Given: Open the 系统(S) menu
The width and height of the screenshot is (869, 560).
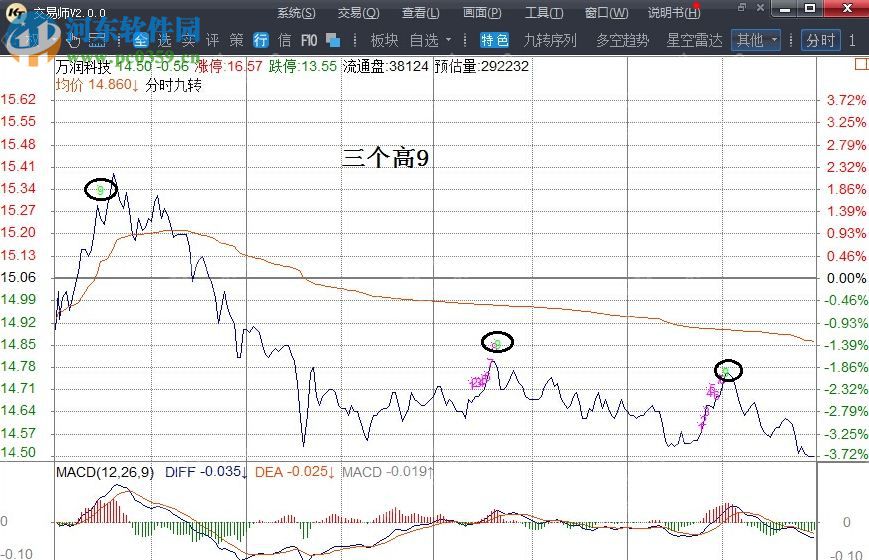Looking at the screenshot, I should click(297, 12).
